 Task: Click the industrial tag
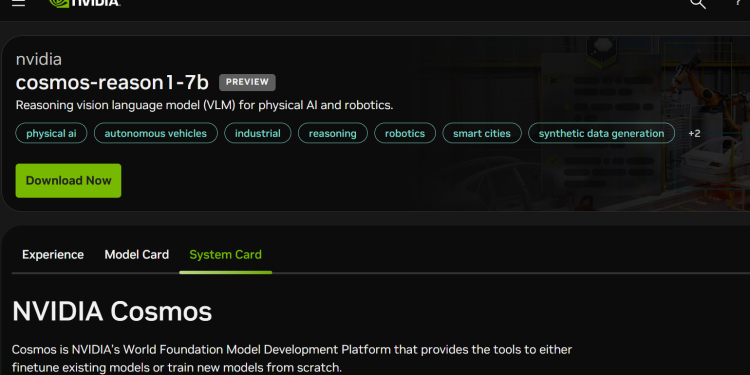point(257,133)
